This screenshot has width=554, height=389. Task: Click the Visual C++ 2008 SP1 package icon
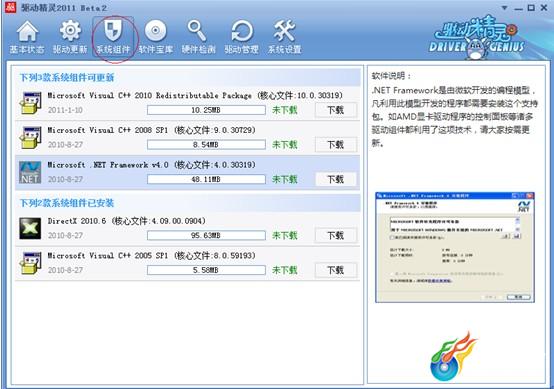click(30, 137)
